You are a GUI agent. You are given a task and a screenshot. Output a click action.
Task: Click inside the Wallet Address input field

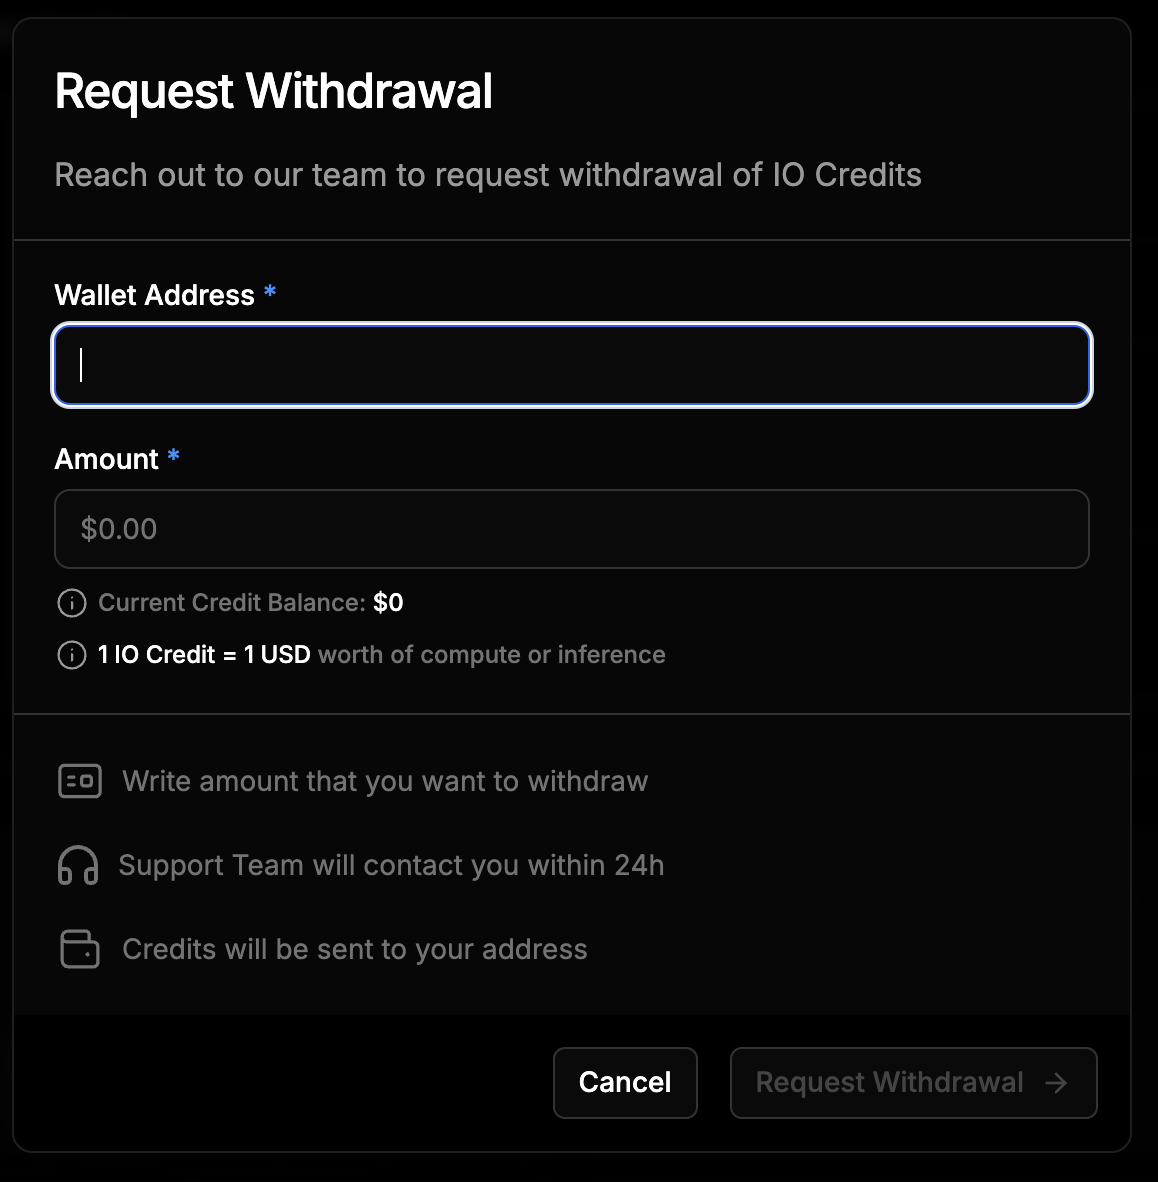tap(572, 365)
